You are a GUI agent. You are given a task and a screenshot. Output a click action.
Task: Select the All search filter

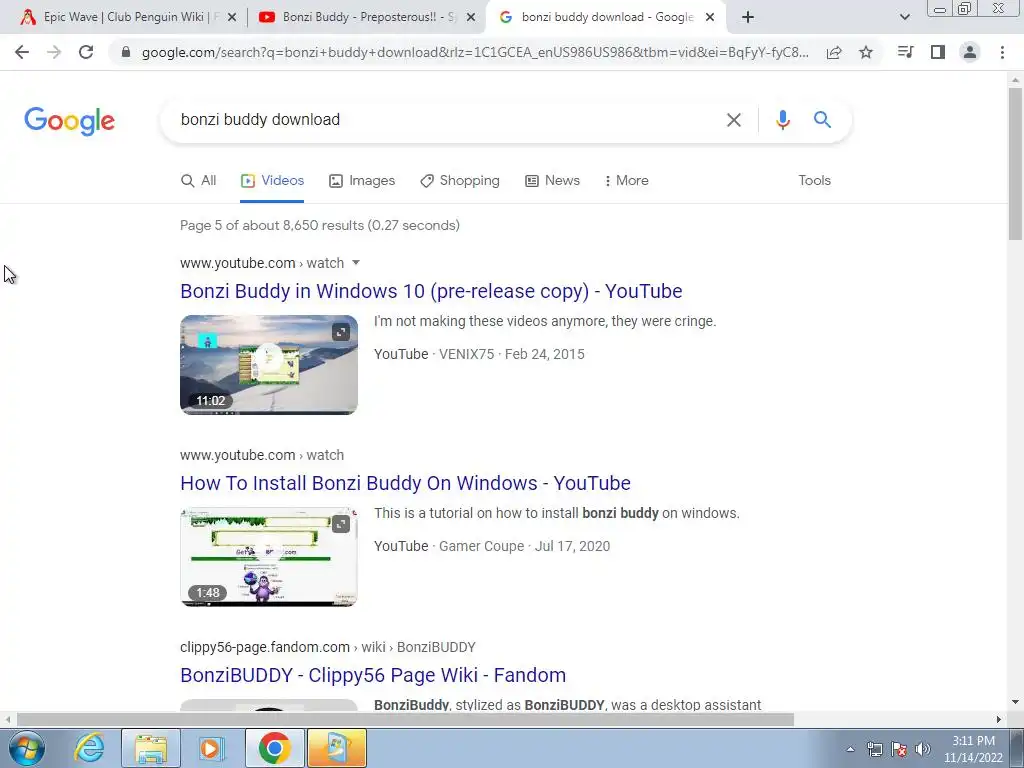point(199,180)
